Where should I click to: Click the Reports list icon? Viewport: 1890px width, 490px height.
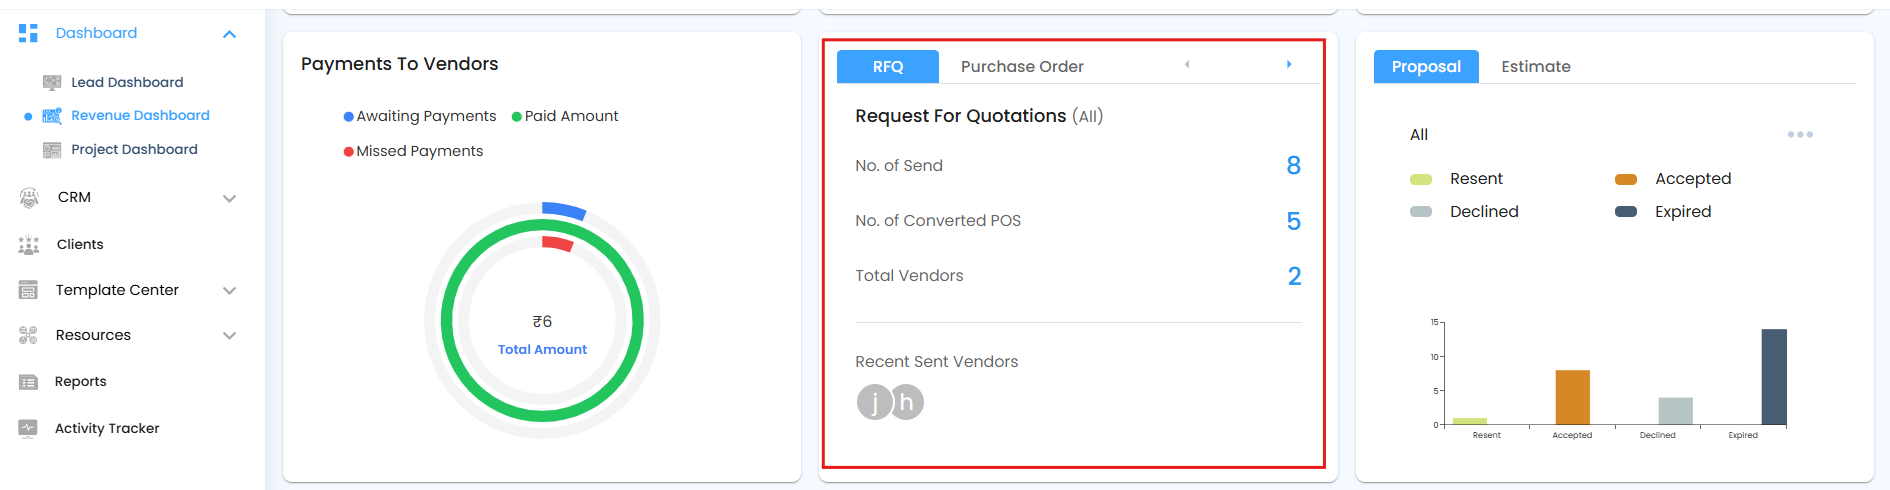click(x=28, y=382)
